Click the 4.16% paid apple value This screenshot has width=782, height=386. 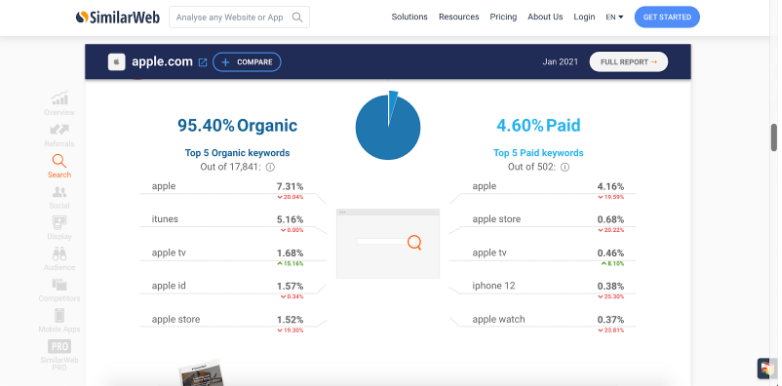click(x=610, y=187)
